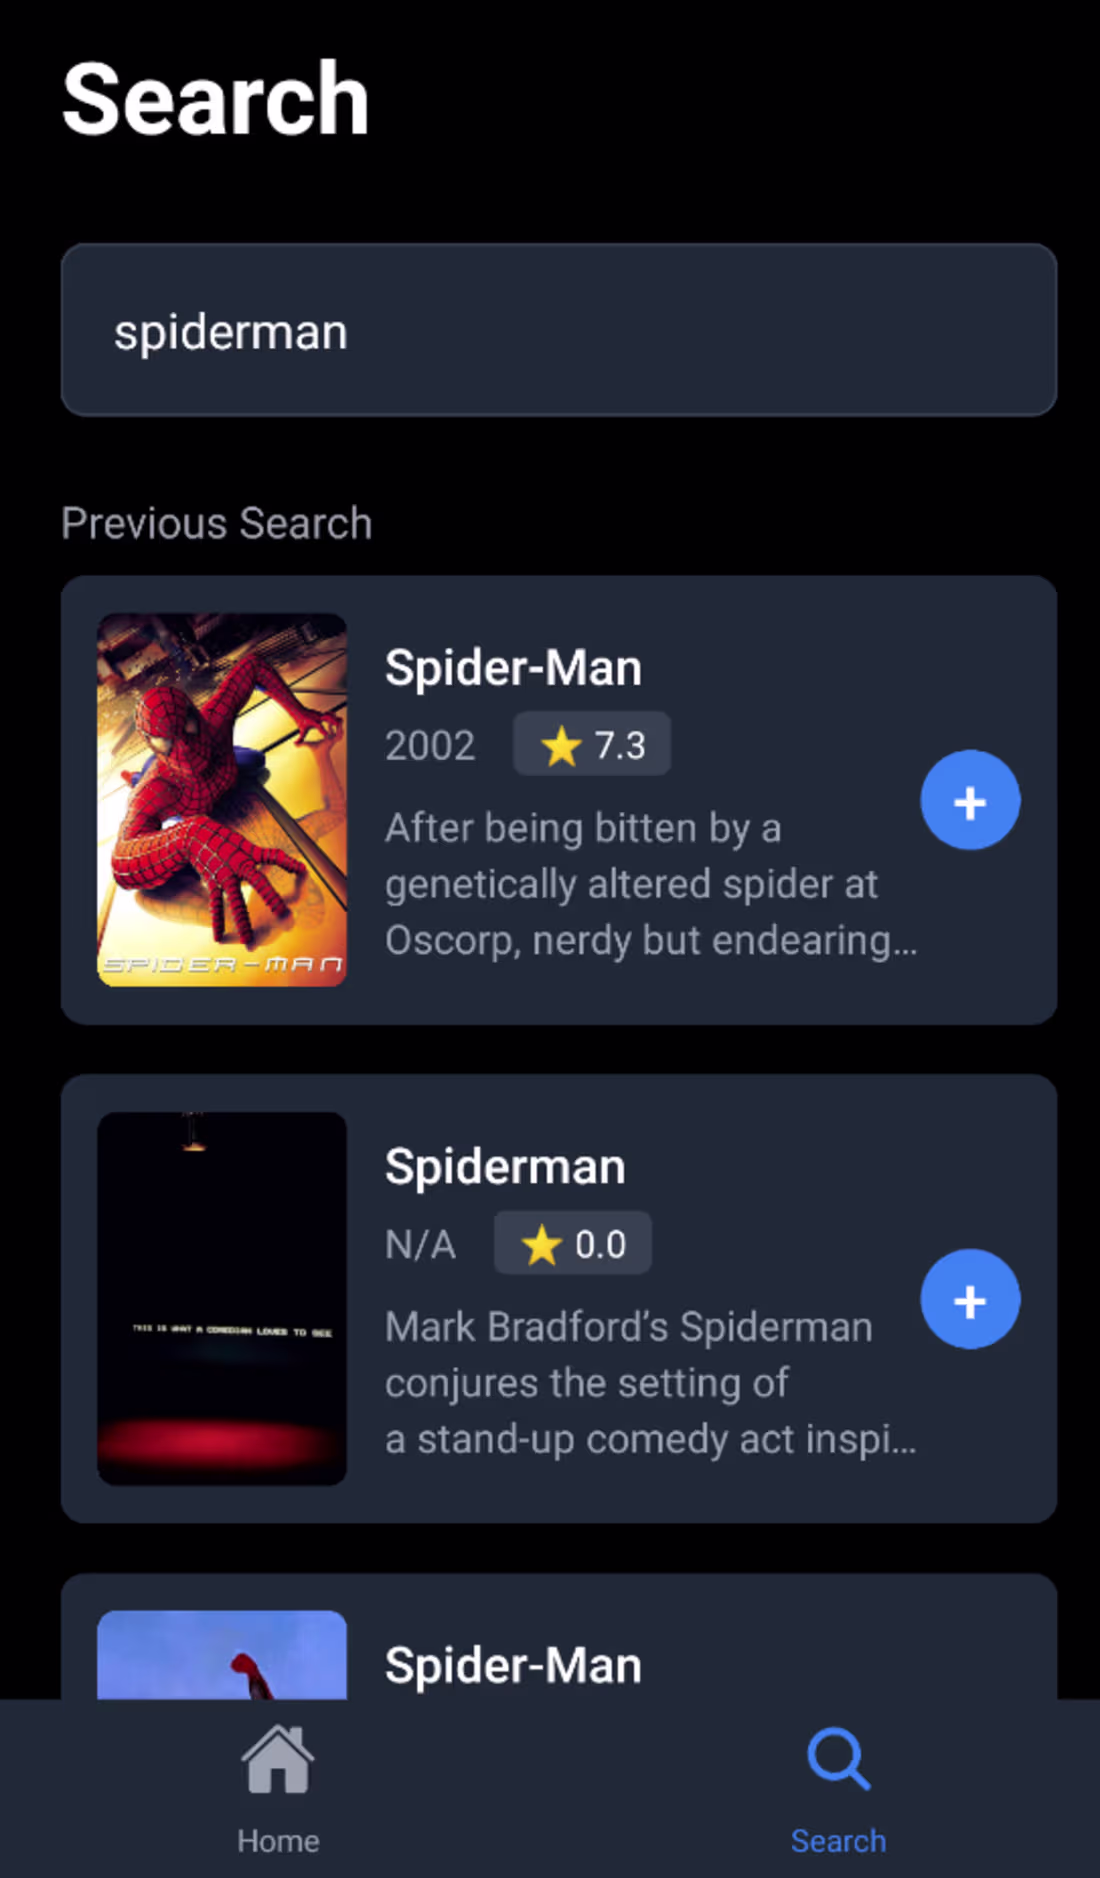1100x1878 pixels.
Task: Click the star icon next to 0.0 rating
Action: point(544,1243)
